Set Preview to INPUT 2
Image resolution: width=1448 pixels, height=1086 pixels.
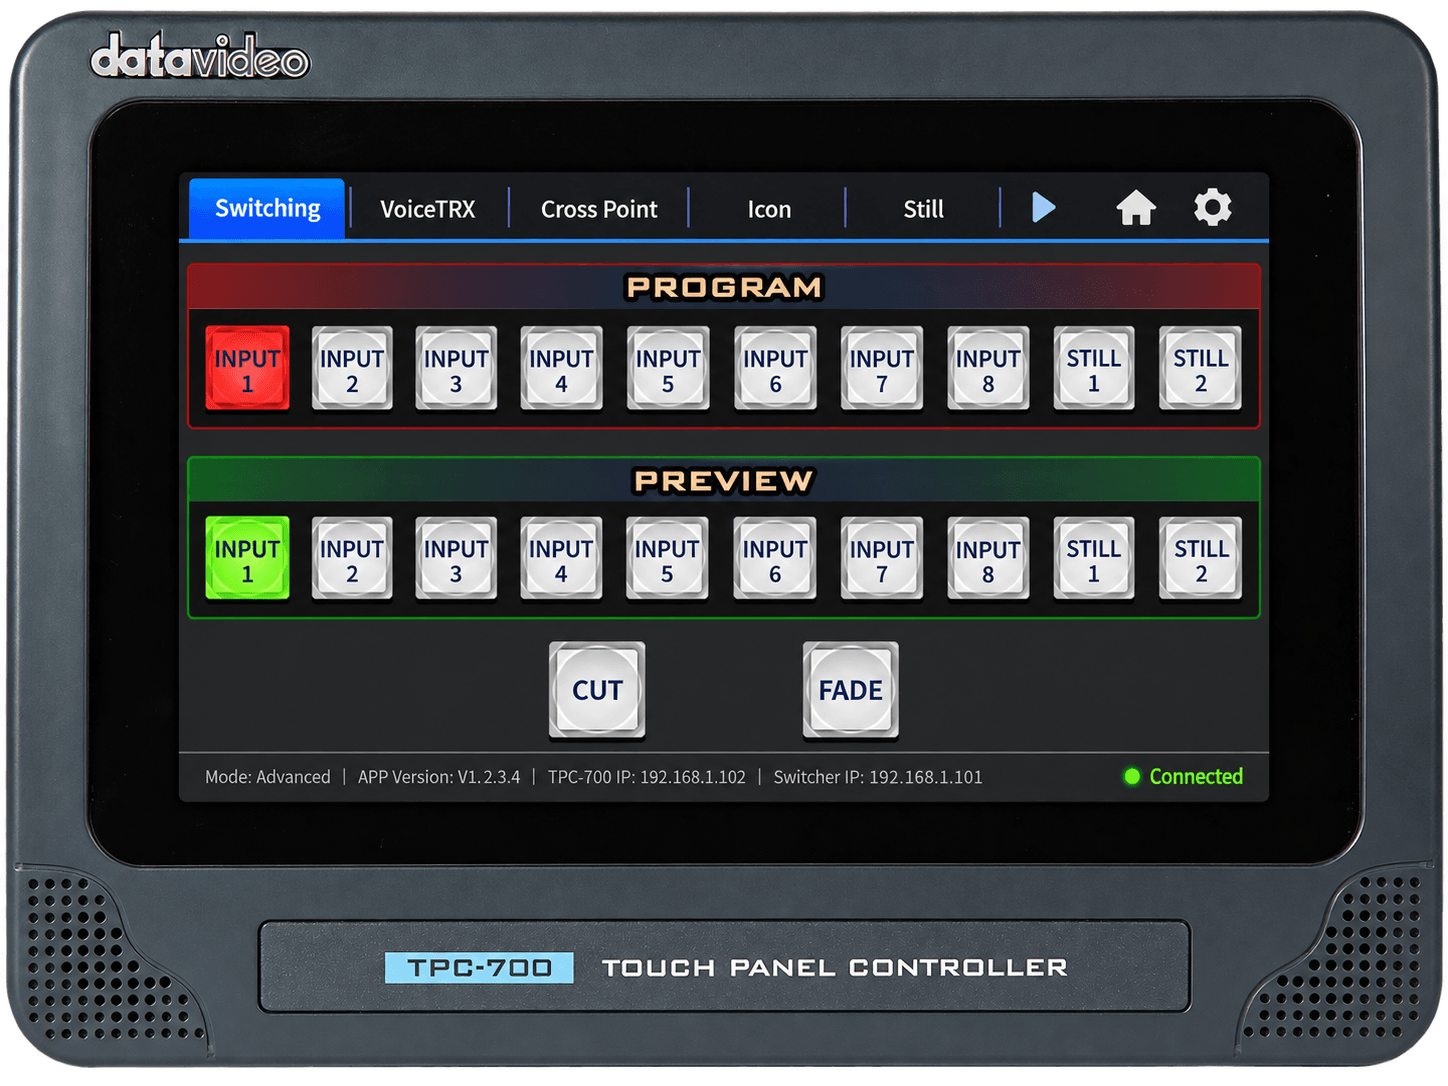pos(352,559)
